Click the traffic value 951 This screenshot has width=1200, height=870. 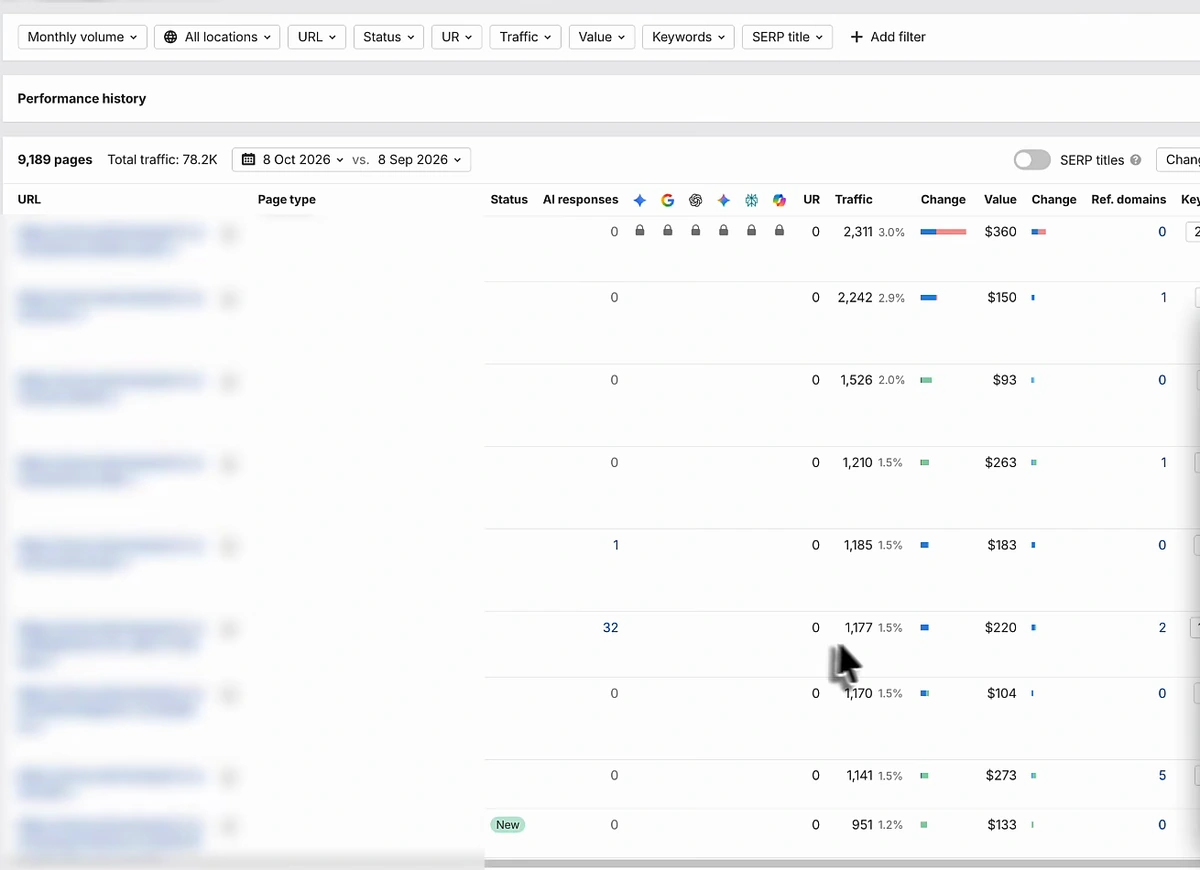coord(862,825)
